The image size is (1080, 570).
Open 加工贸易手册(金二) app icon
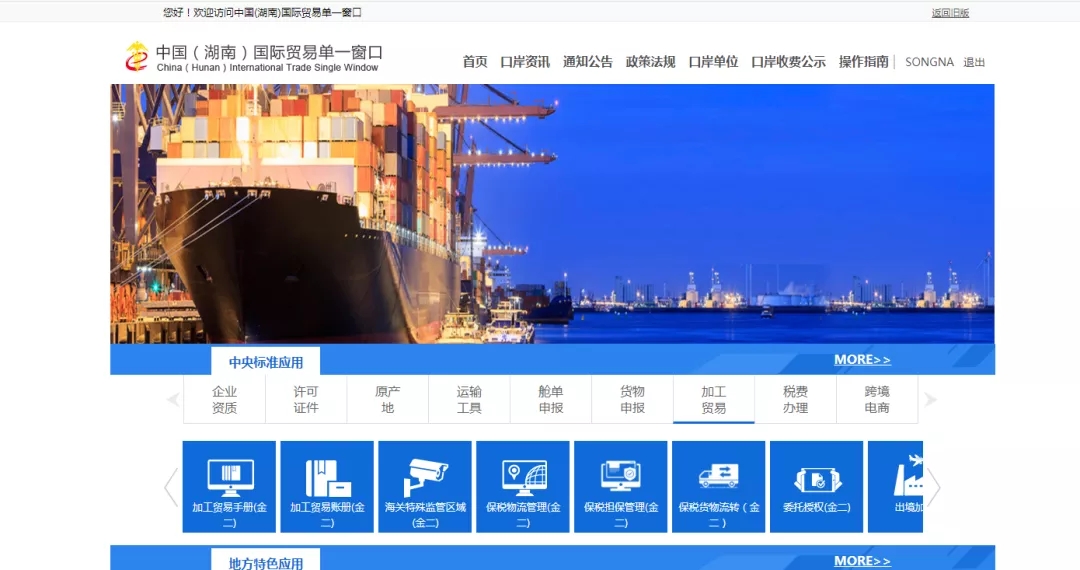point(229,486)
